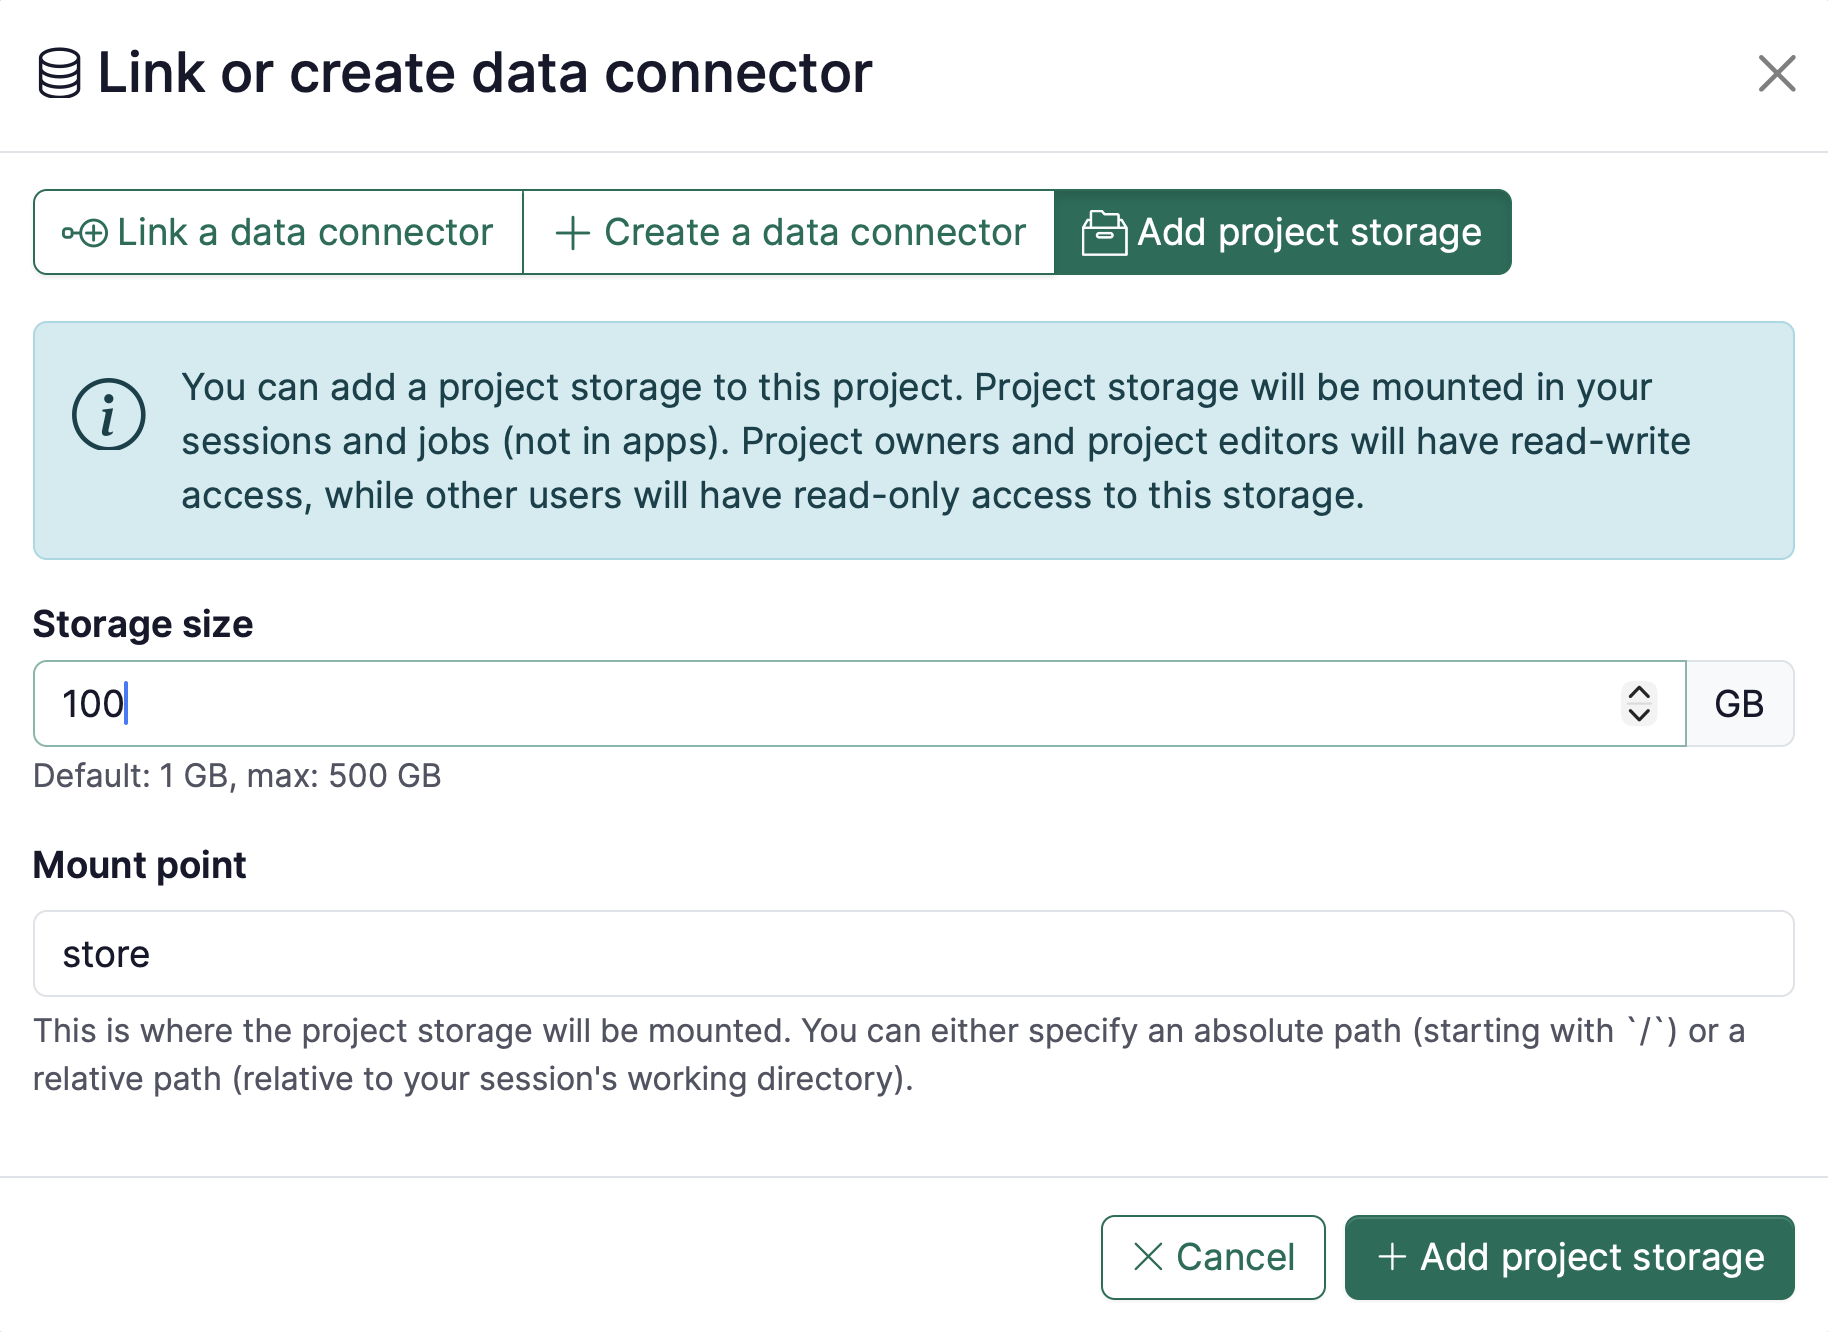Image resolution: width=1828 pixels, height=1332 pixels.
Task: Click the mount point help text
Action: tap(889, 1055)
